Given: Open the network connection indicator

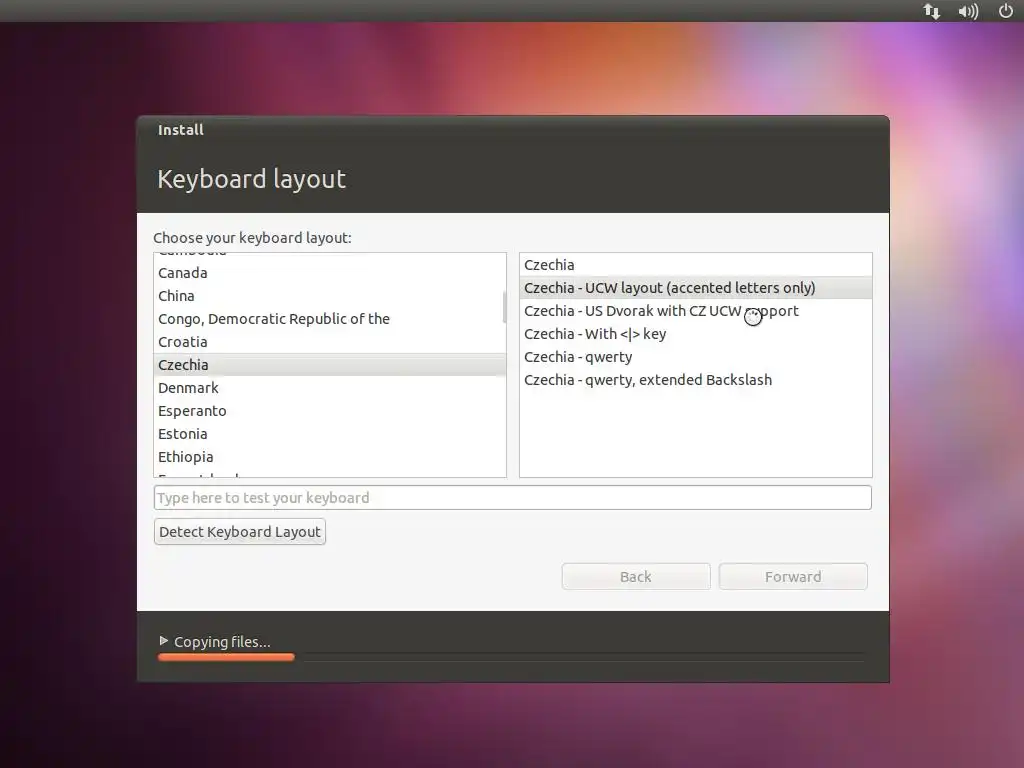Looking at the screenshot, I should coord(931,11).
